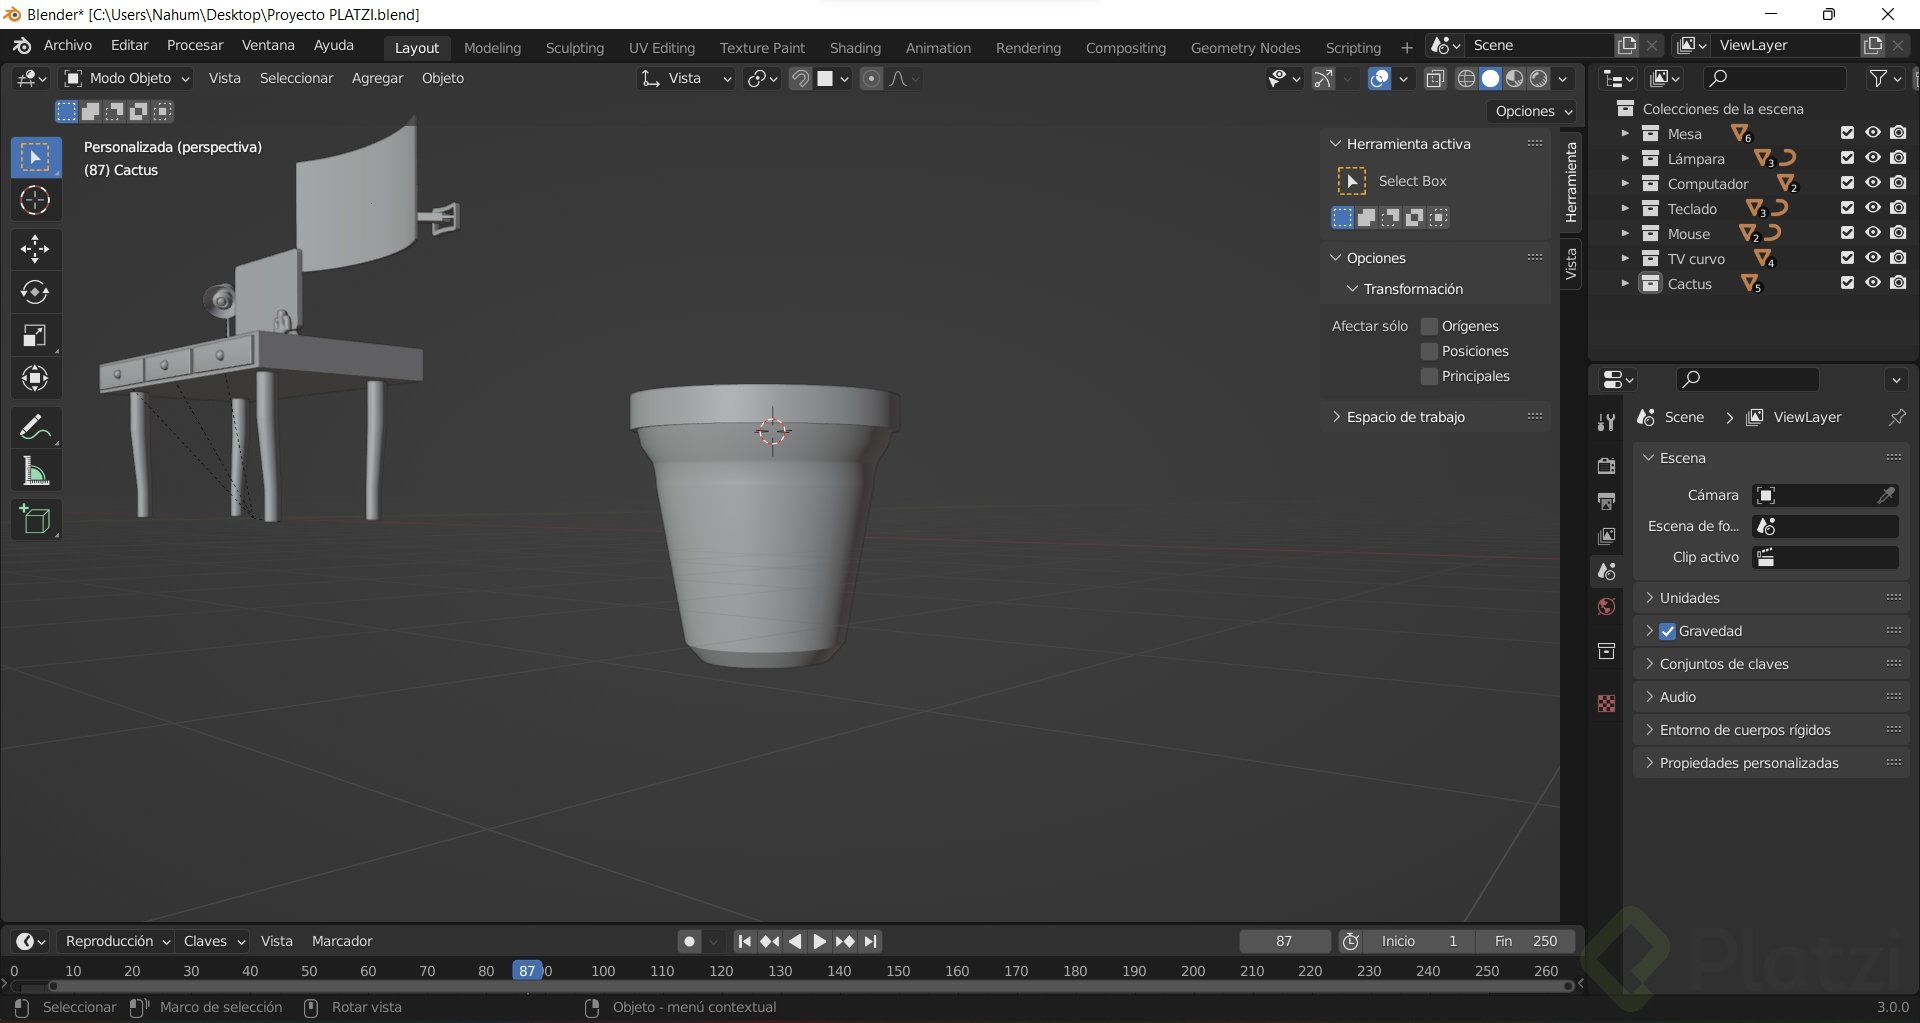Click the Fin end frame field
The width and height of the screenshot is (1920, 1023).
tap(1525, 941)
